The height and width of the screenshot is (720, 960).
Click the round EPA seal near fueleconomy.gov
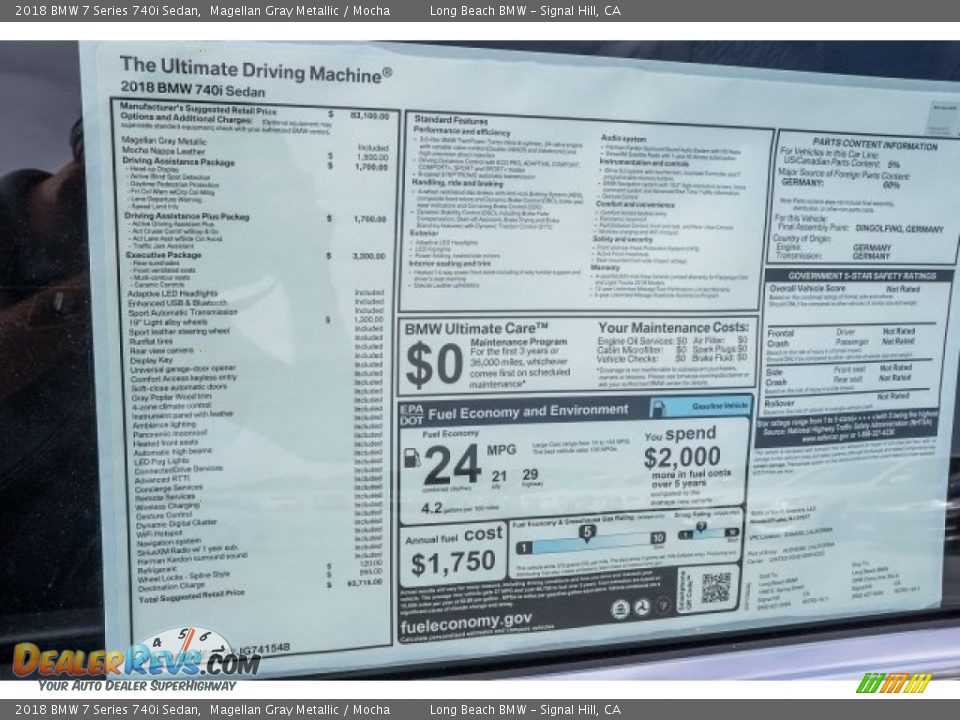click(x=620, y=609)
